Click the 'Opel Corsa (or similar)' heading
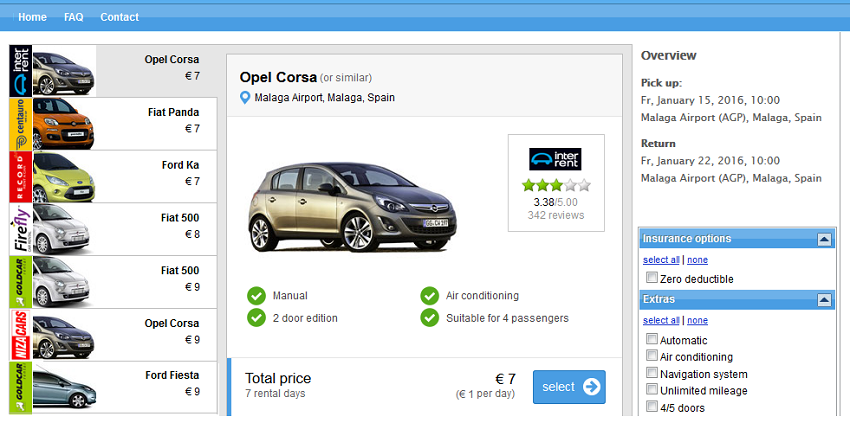Image resolution: width=850 pixels, height=425 pixels. 306,78
